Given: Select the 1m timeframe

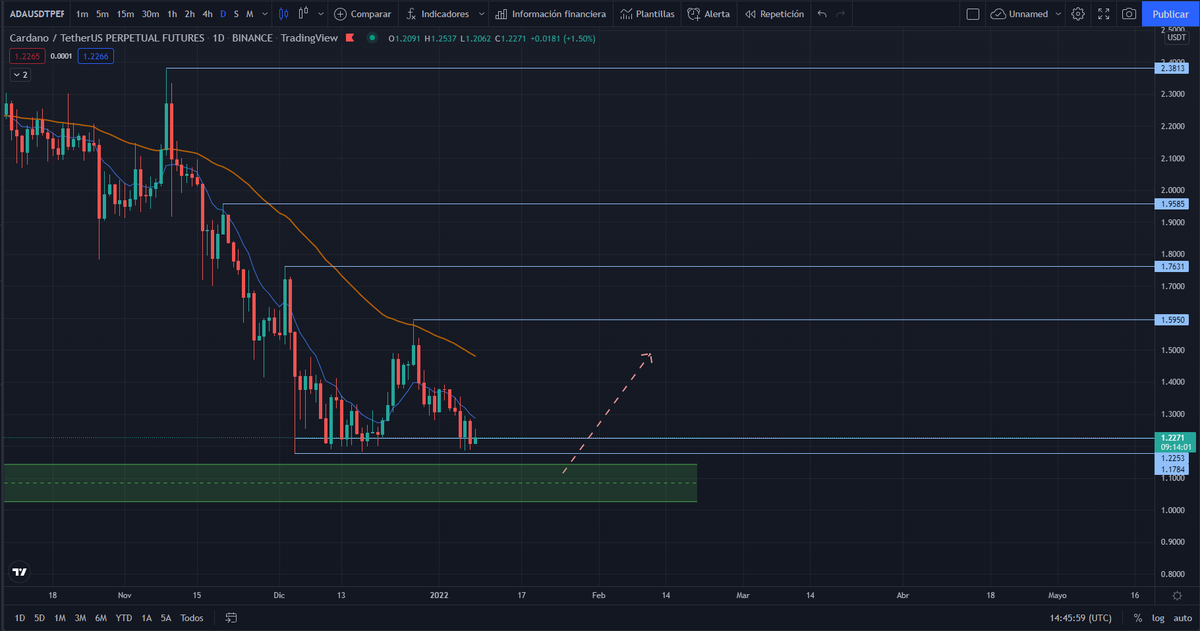Looking at the screenshot, I should [x=82, y=14].
